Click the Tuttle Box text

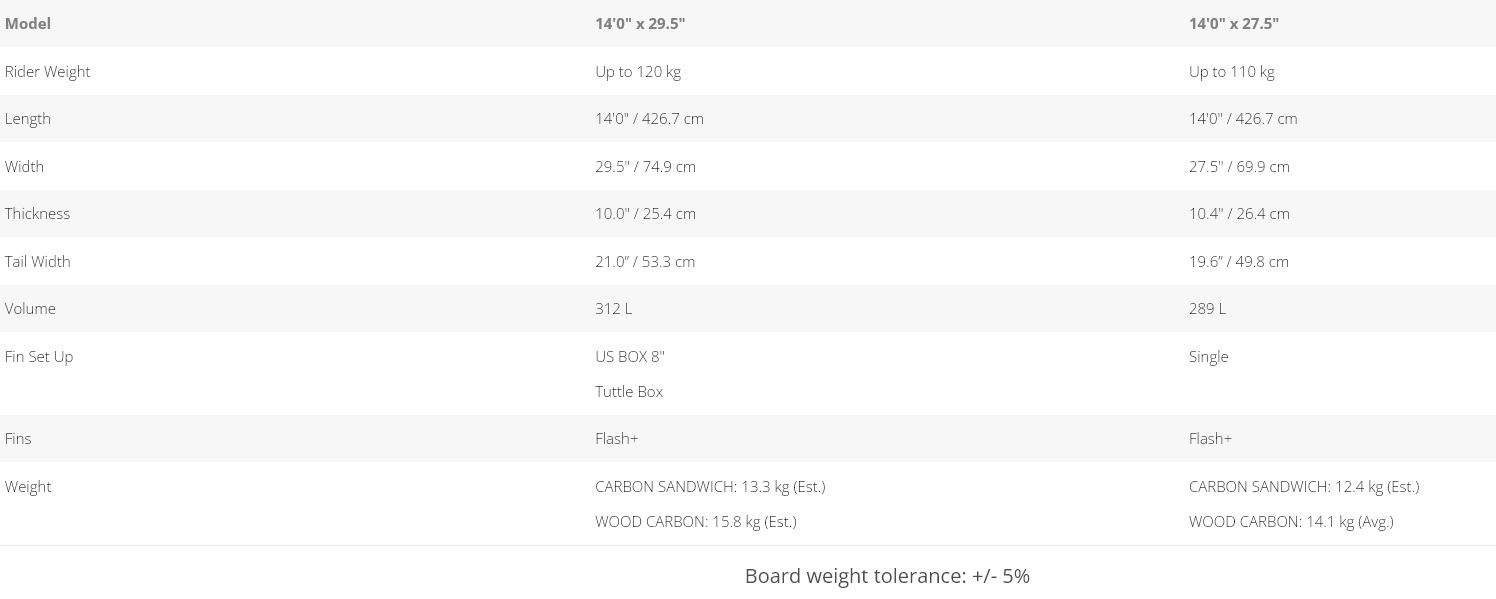629,392
